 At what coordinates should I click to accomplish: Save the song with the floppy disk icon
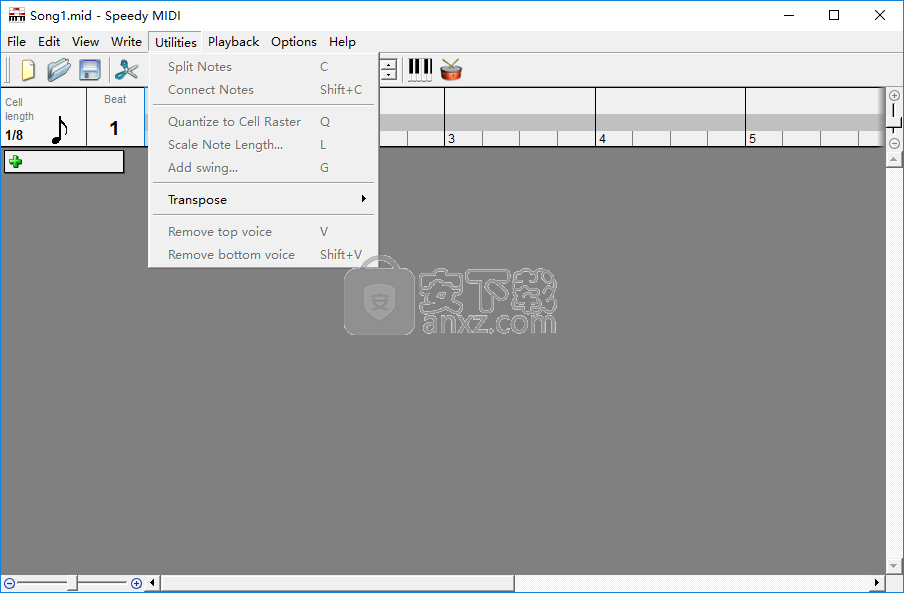click(90, 70)
